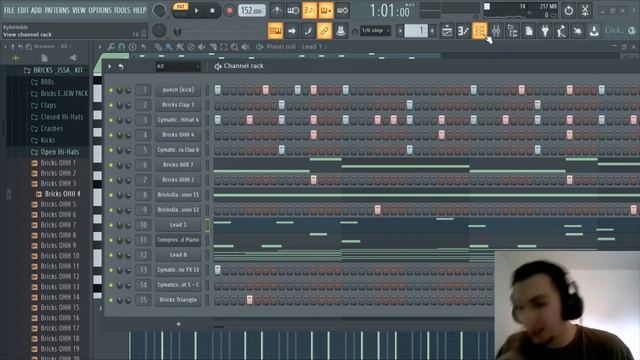Toggle the loop recording icon

342,11
